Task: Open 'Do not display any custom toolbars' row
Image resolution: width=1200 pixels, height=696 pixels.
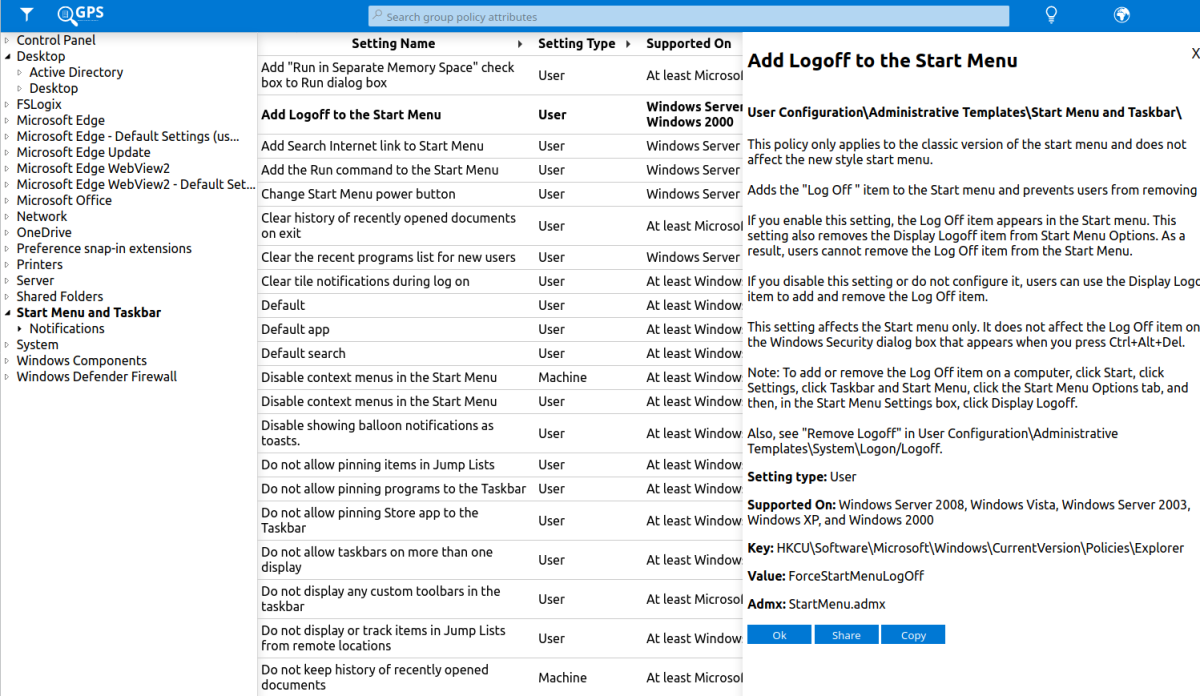Action: pos(500,599)
